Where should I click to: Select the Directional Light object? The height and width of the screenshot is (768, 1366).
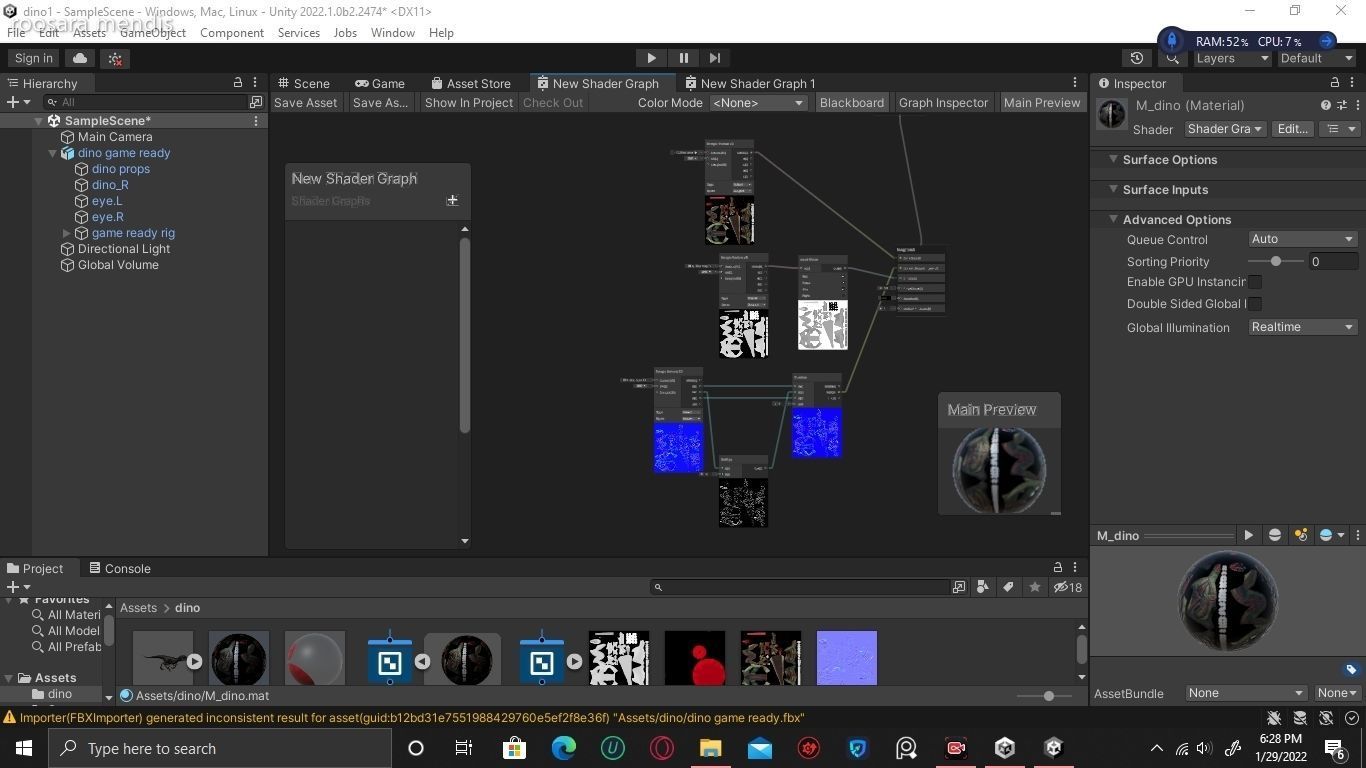click(124, 249)
